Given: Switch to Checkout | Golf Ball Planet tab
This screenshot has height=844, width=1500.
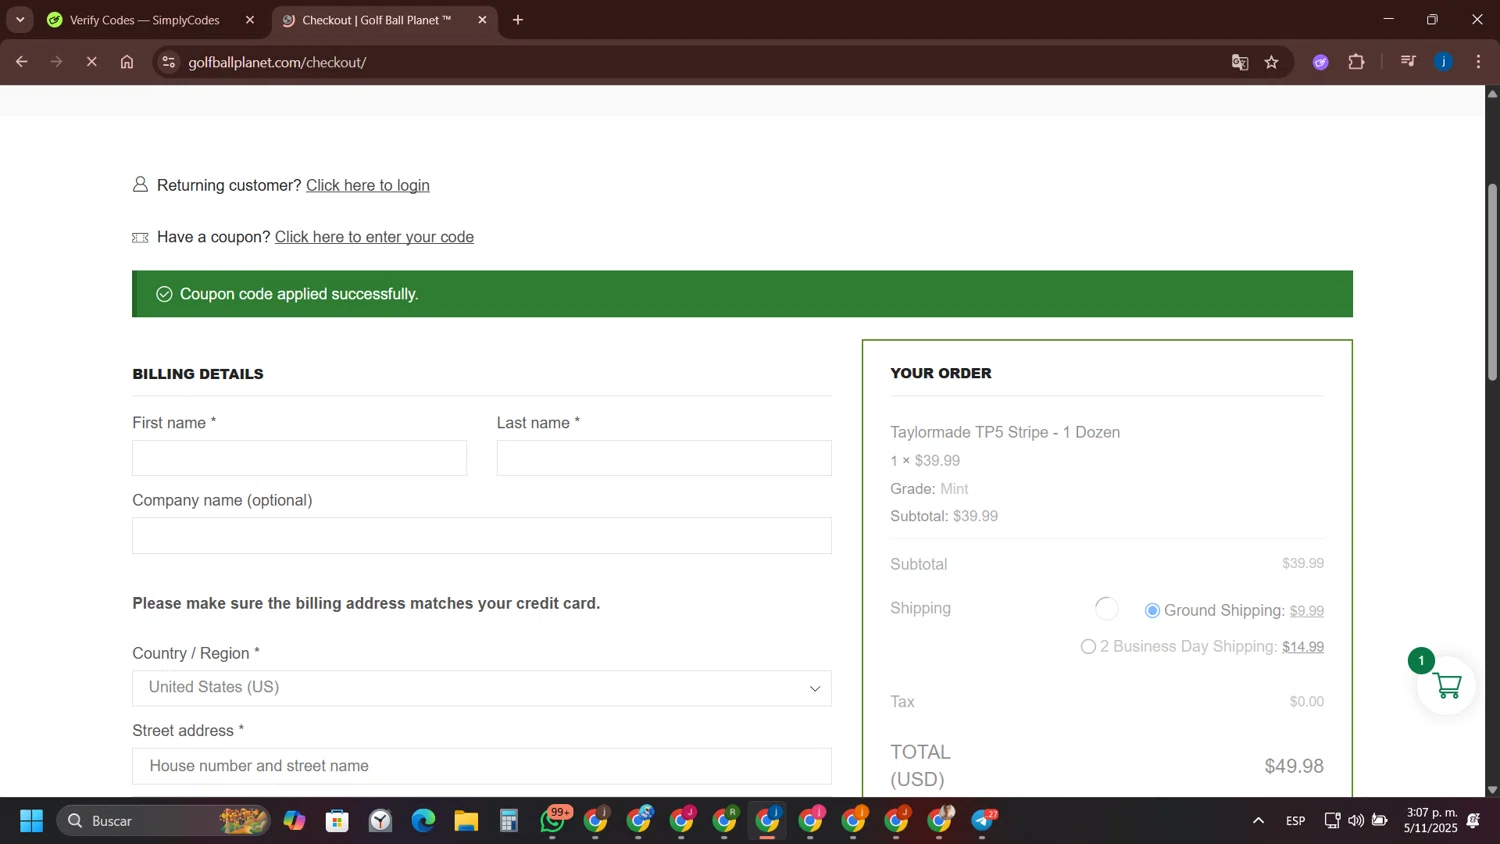Looking at the screenshot, I should 376,20.
